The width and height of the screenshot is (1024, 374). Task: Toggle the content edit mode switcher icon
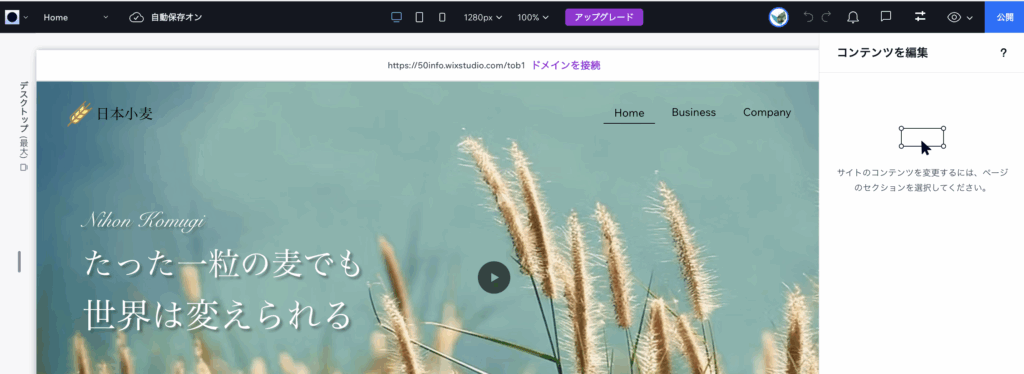click(x=920, y=17)
